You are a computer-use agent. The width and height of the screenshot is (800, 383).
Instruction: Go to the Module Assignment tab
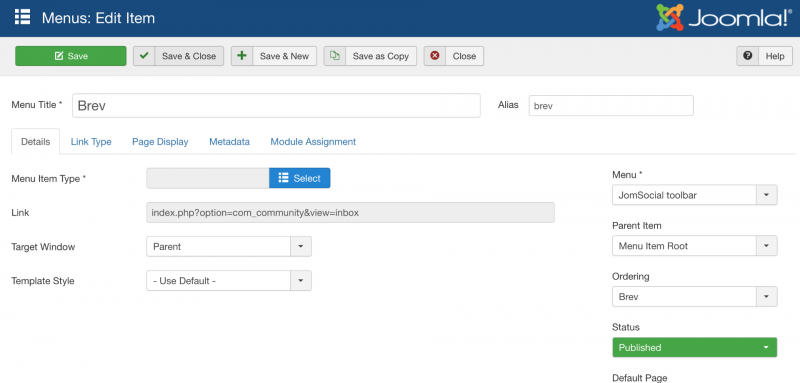(x=313, y=142)
